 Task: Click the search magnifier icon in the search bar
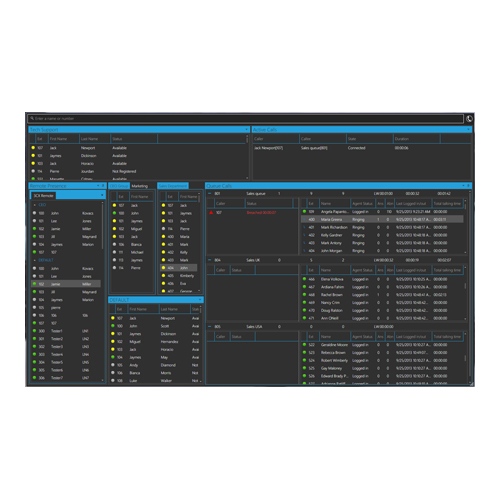[x=32, y=118]
